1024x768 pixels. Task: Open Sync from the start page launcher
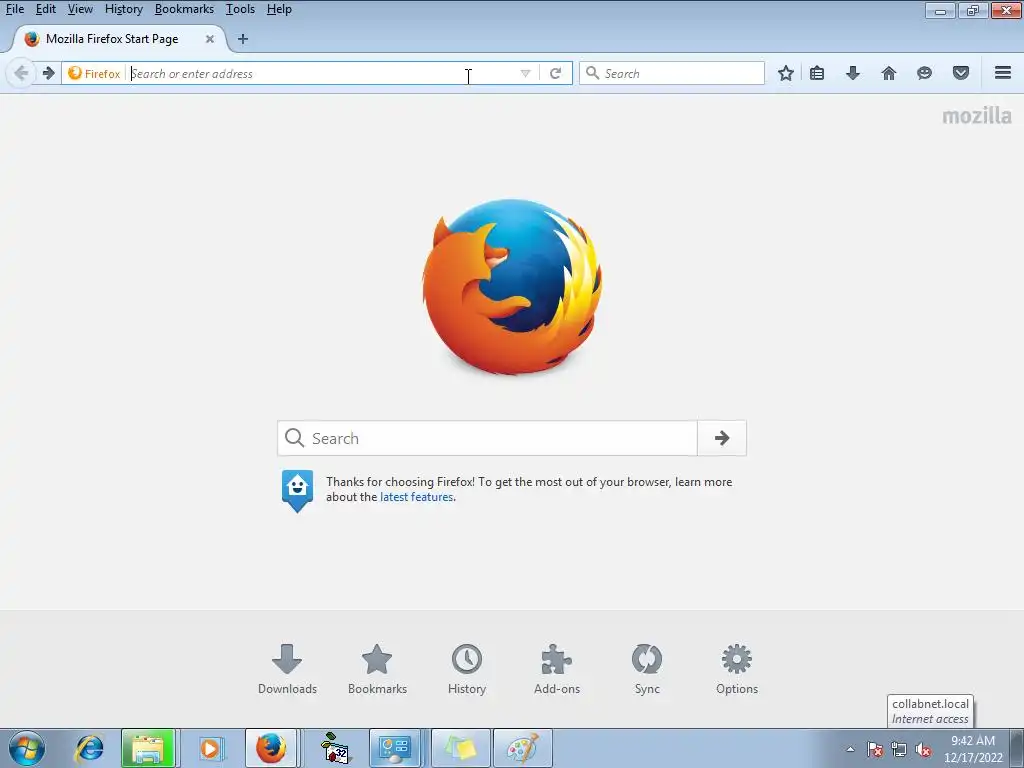click(647, 669)
